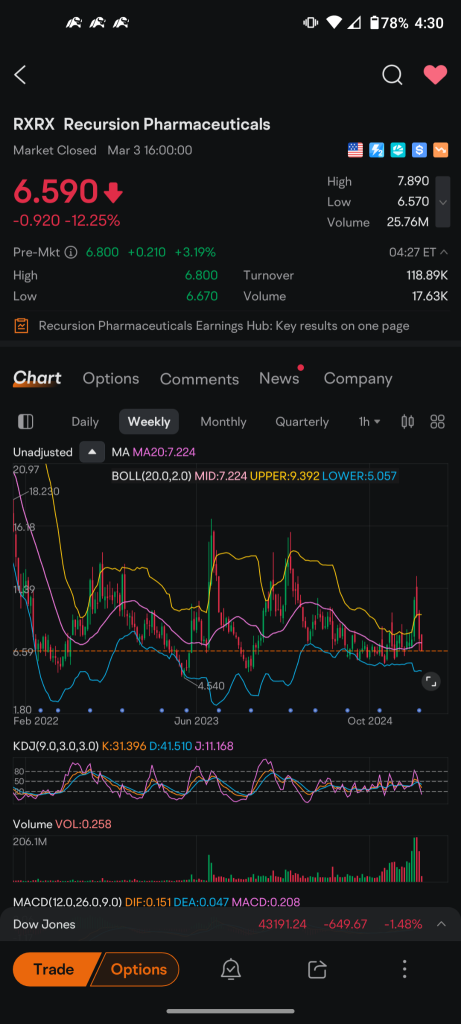The image size is (461, 1024).
Task: Tap the Dow Jones index ticker
Action: (x=44, y=924)
